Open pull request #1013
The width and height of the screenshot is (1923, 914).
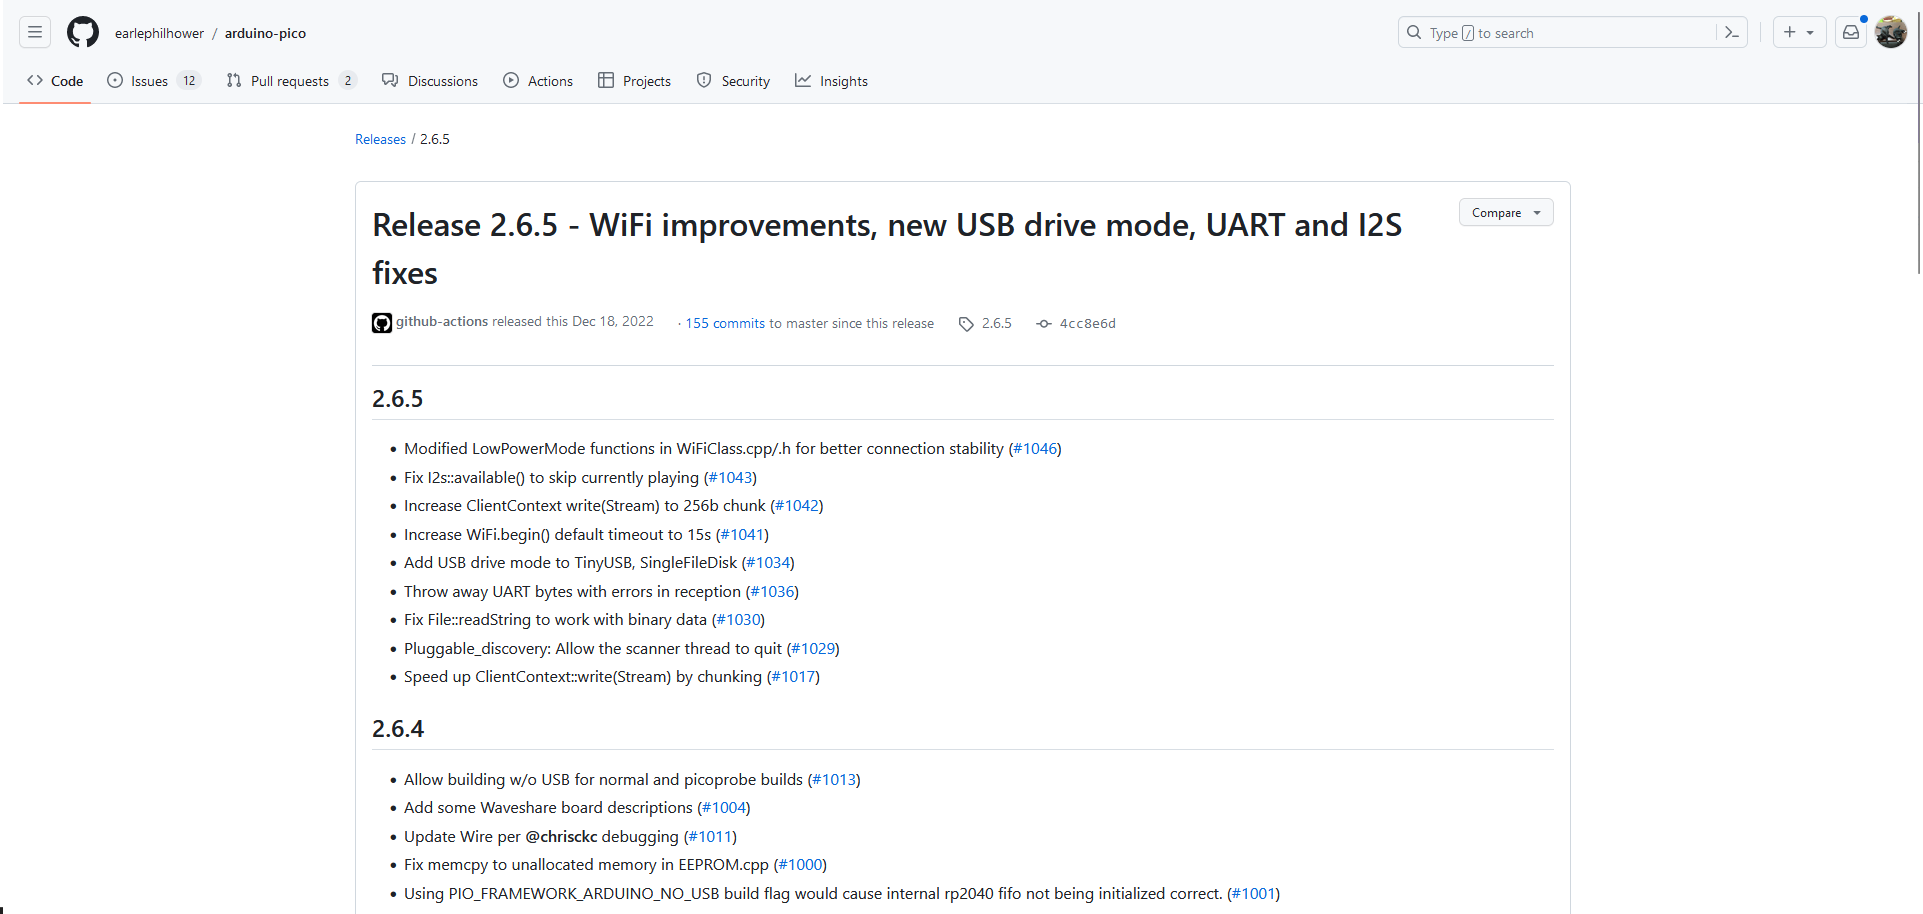(x=834, y=780)
